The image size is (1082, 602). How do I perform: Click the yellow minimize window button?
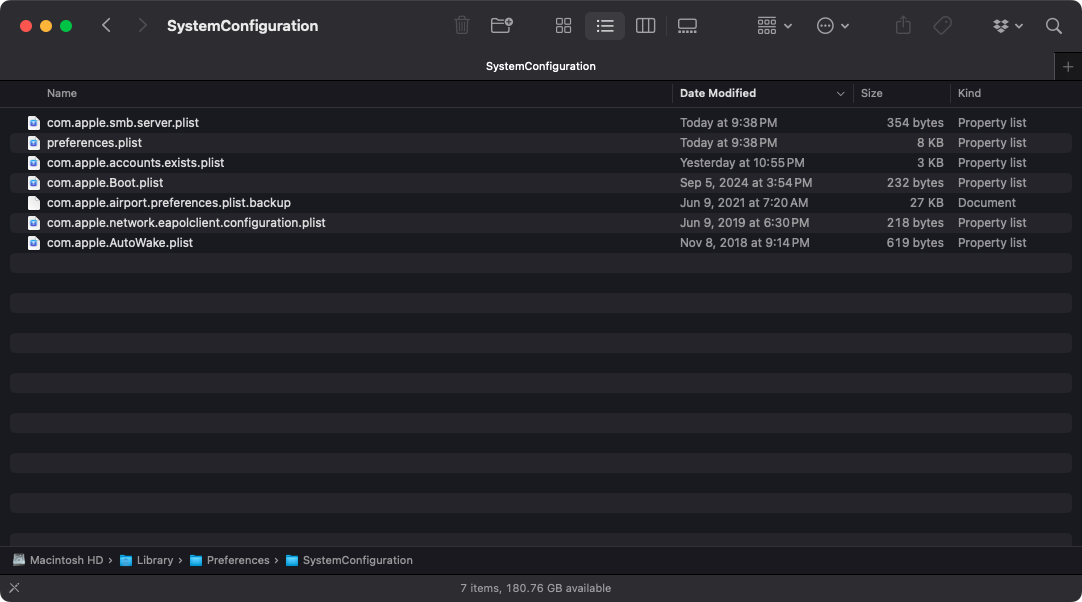[46, 26]
